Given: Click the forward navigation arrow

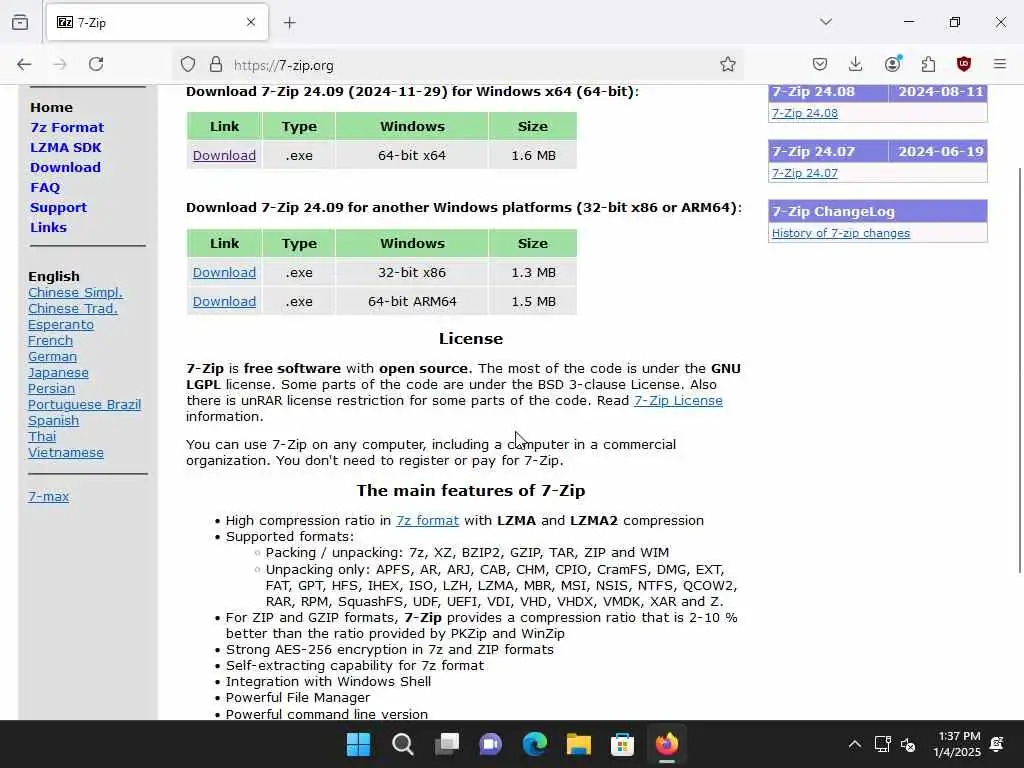Looking at the screenshot, I should (x=60, y=64).
